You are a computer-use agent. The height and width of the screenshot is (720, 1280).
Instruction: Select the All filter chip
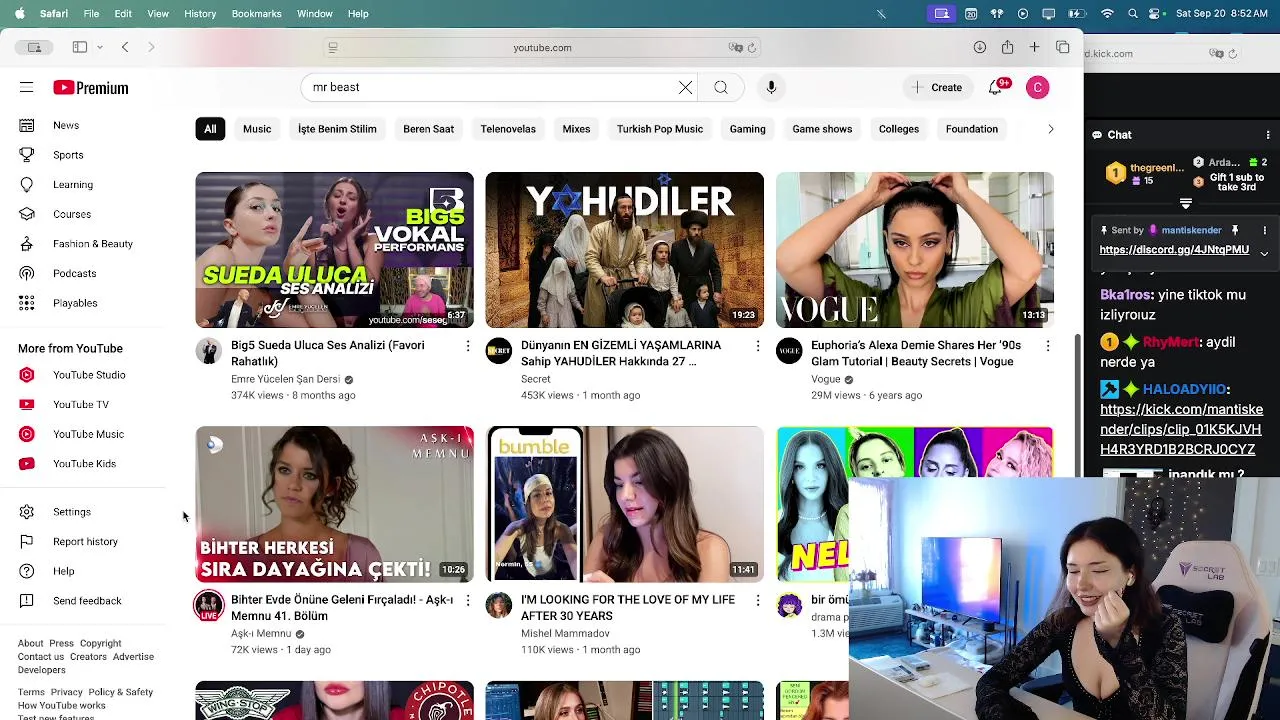(210, 129)
